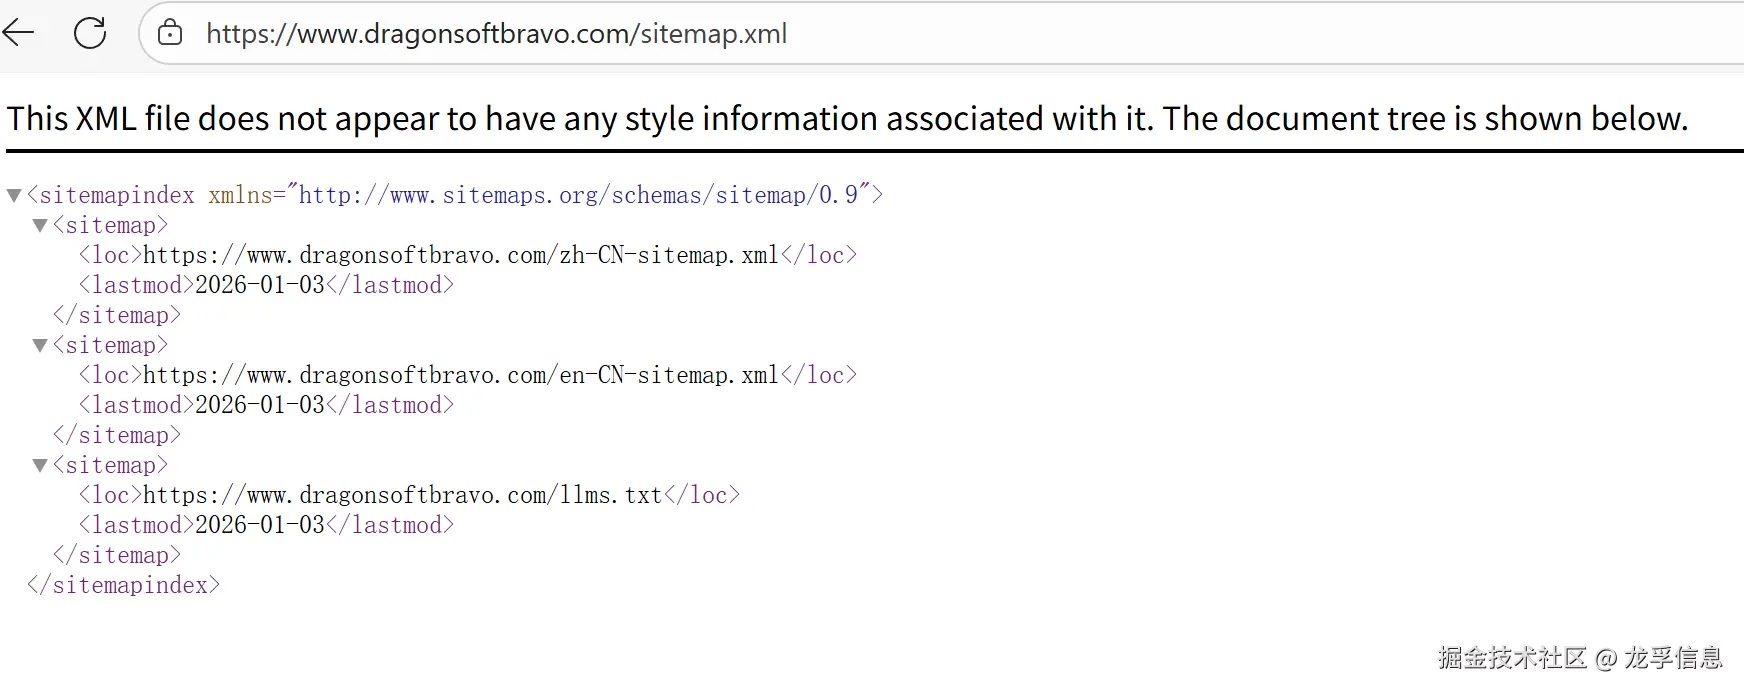Screen dimensions: 1744x692
Task: Click lastmod date under llms.txt entry
Action: 260,525
